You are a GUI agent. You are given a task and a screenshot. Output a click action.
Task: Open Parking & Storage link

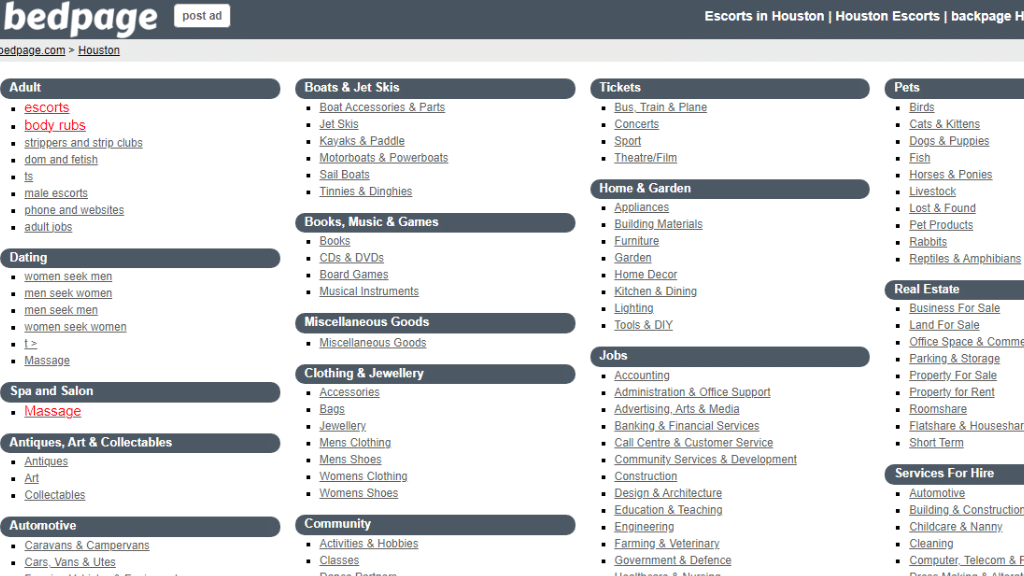(x=954, y=359)
